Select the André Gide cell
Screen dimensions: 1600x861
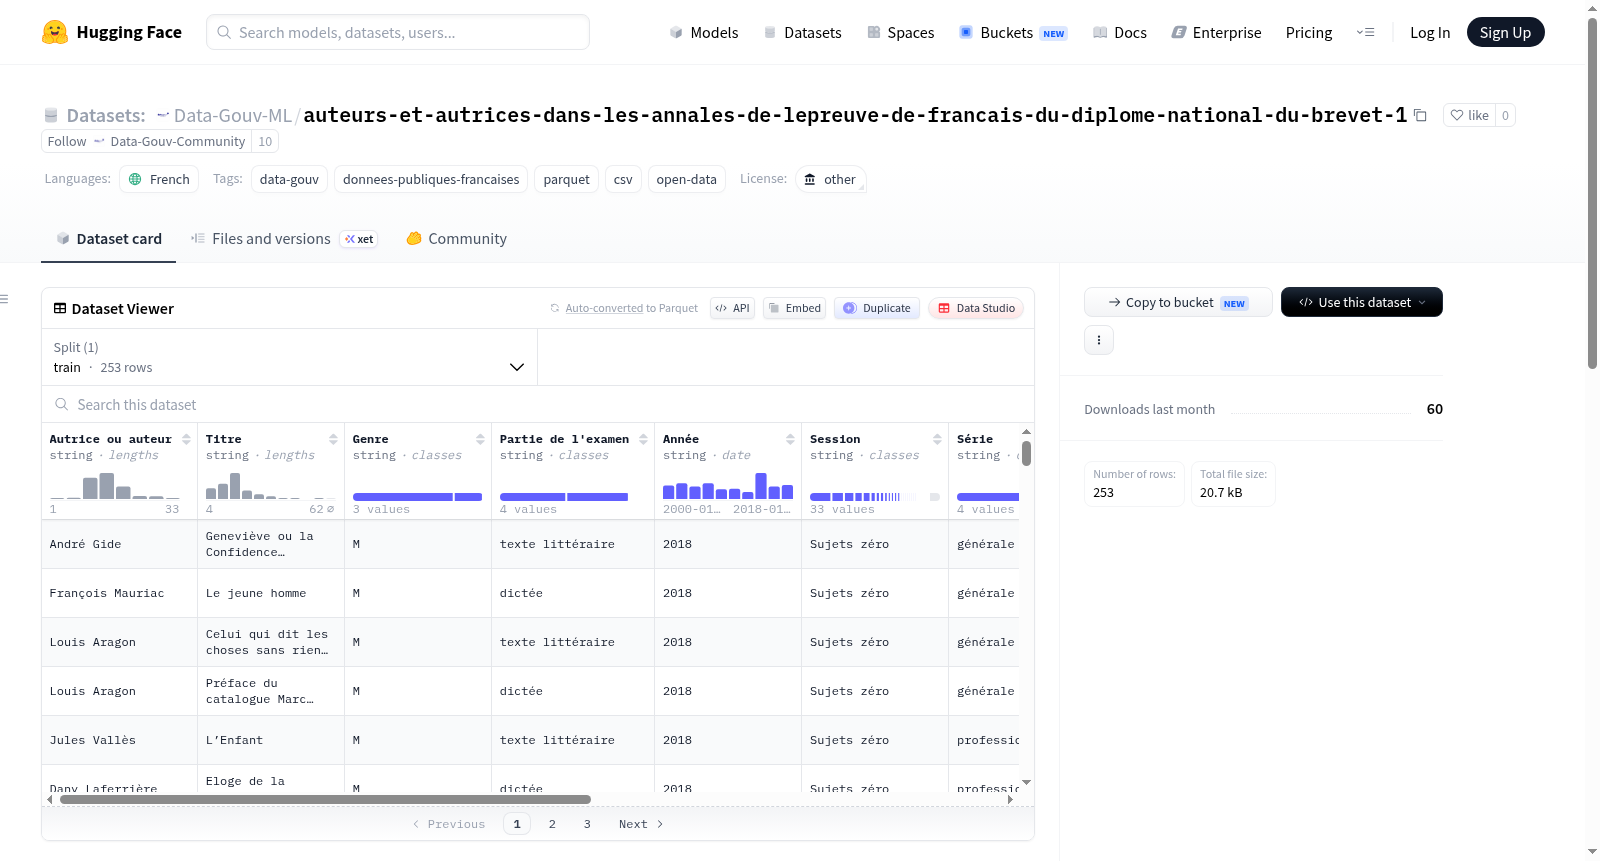(x=120, y=544)
